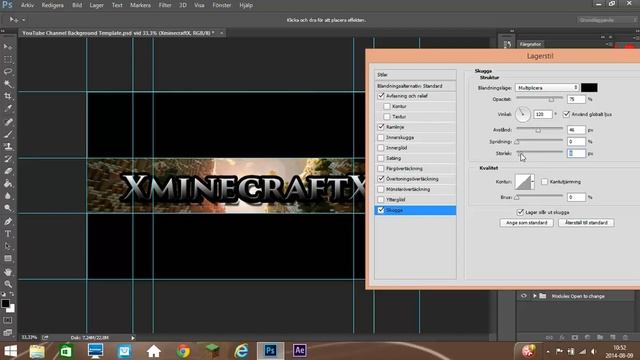
Task: Open the Lager menu
Action: tap(97, 5)
